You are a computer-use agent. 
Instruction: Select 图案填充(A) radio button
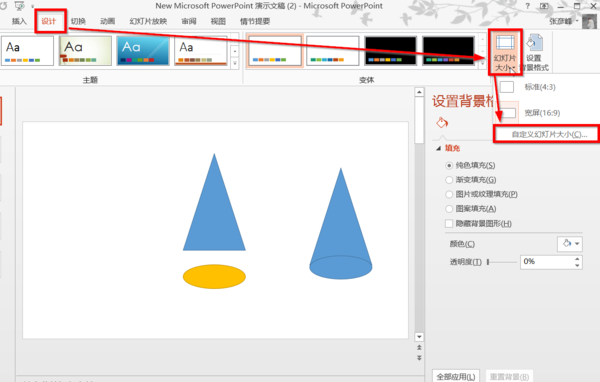coord(449,209)
